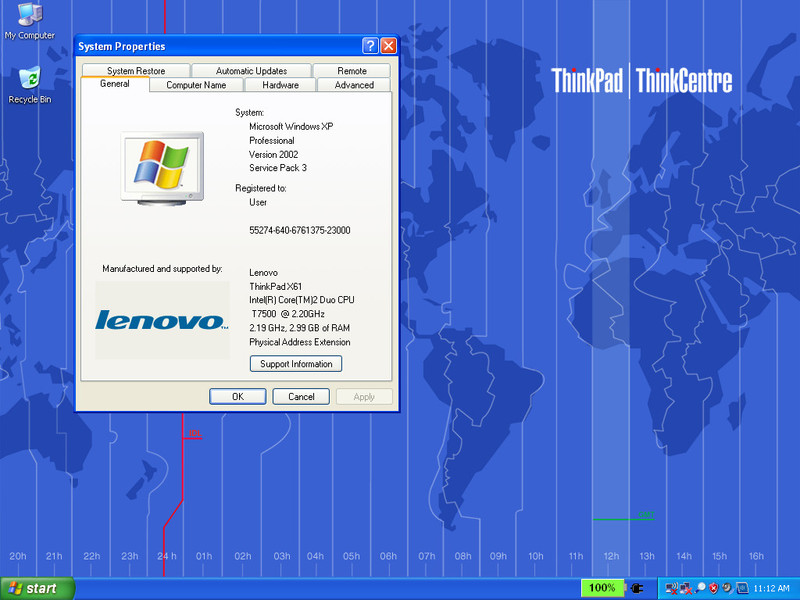Select the General tab

(x=114, y=84)
